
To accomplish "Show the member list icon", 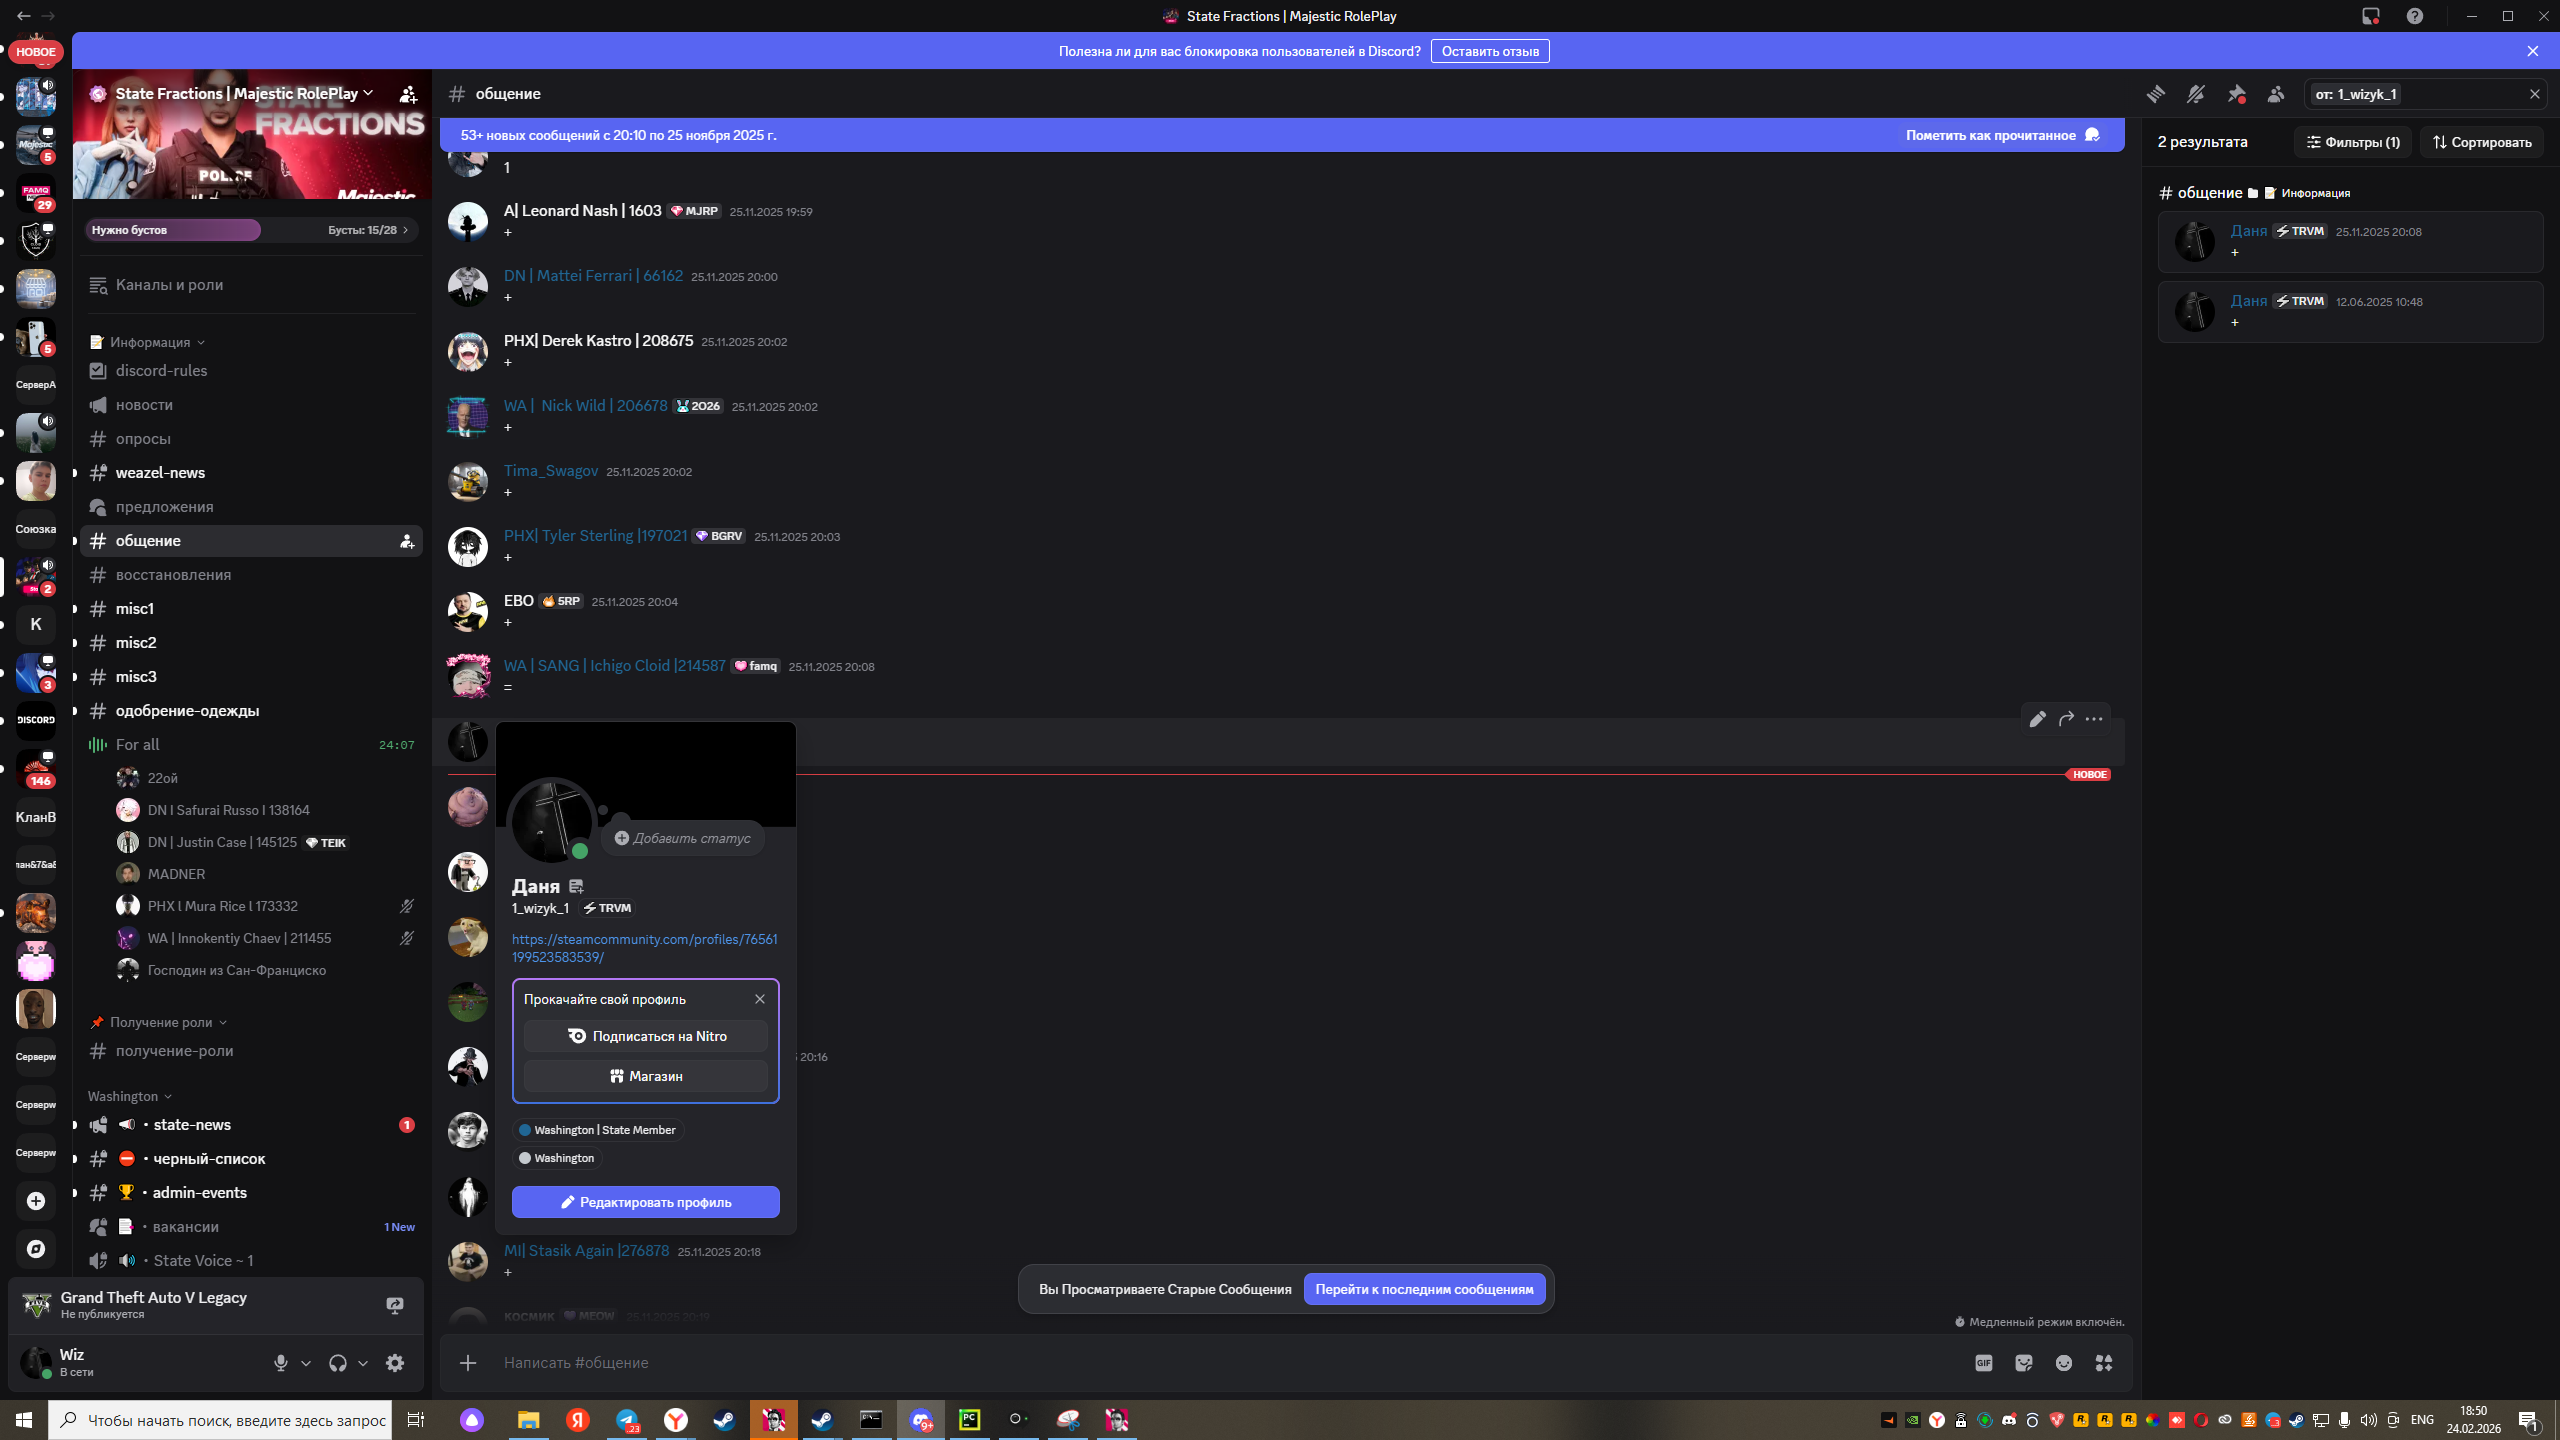I will click(x=2276, y=94).
